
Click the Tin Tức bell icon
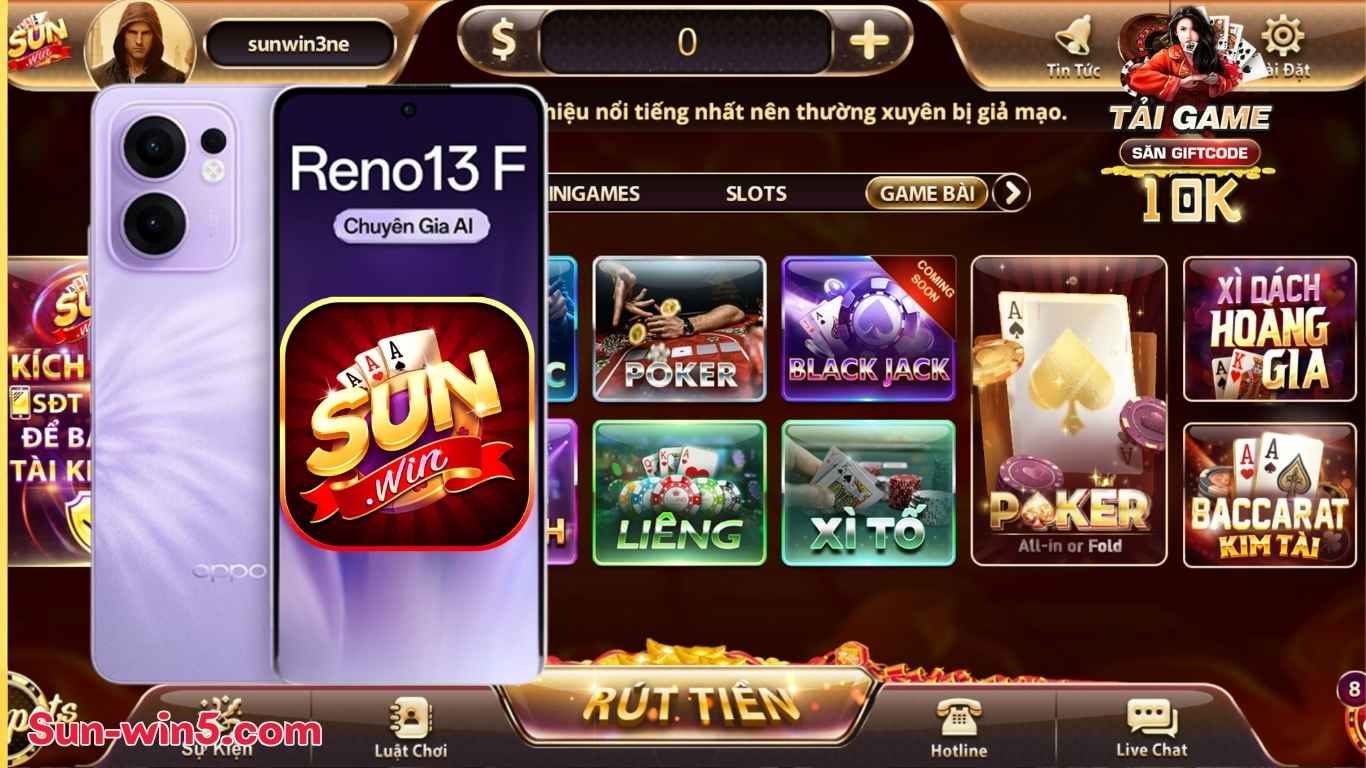click(x=1073, y=38)
